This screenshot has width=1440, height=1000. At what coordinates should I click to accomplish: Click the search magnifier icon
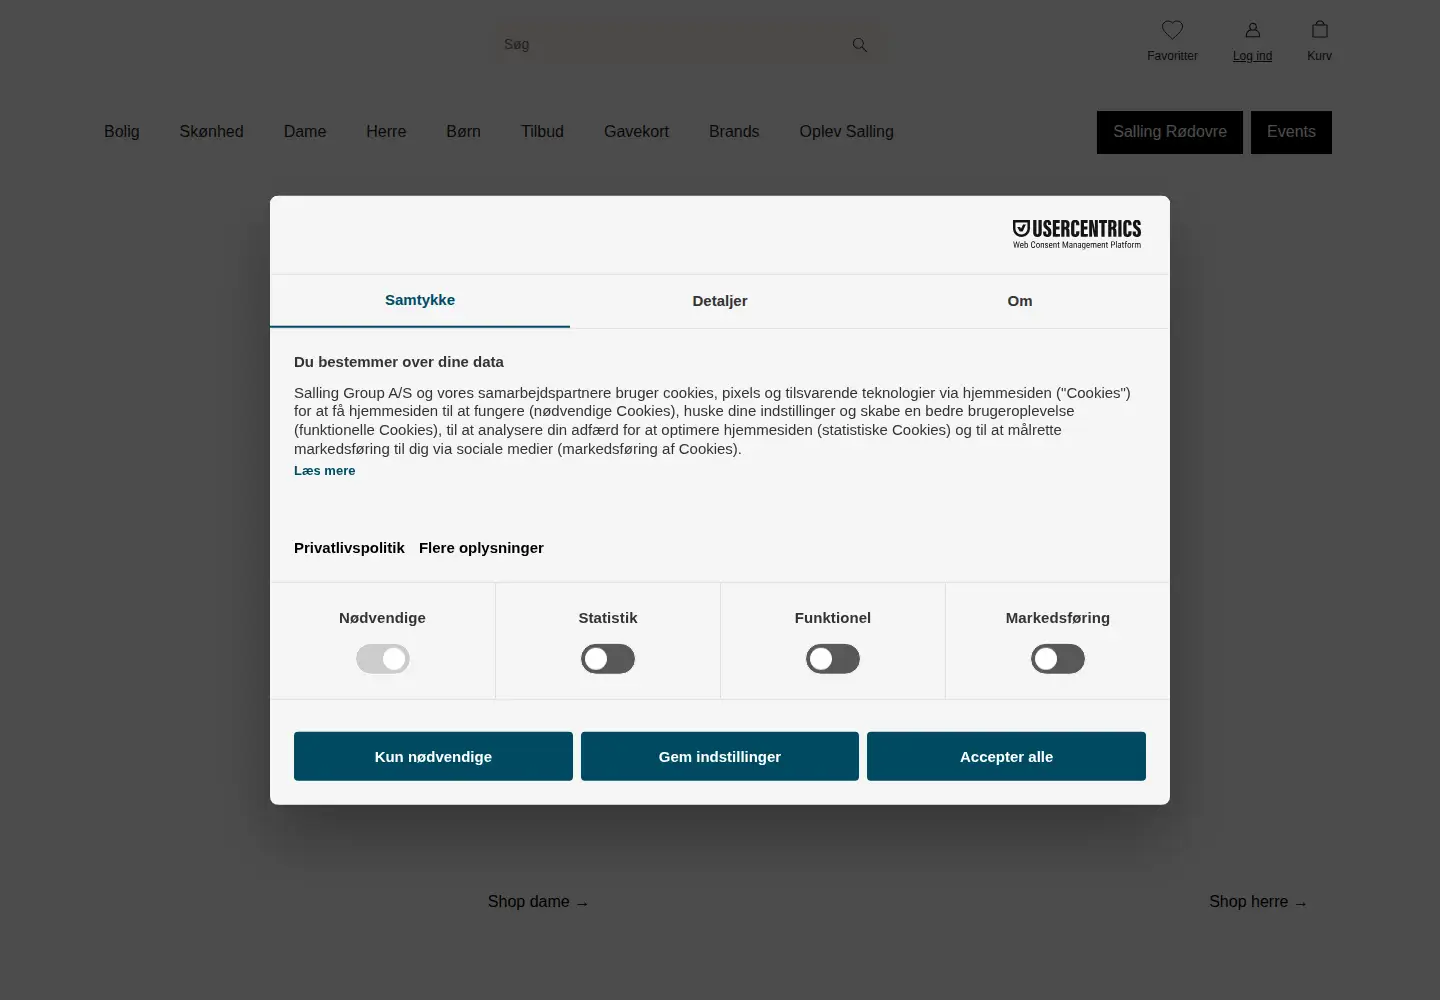860,45
